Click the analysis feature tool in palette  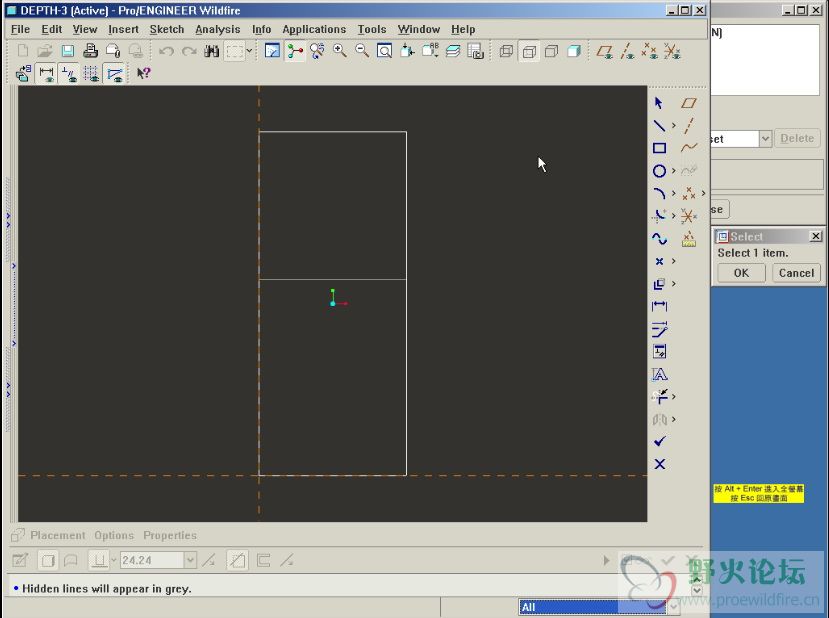pos(688,238)
